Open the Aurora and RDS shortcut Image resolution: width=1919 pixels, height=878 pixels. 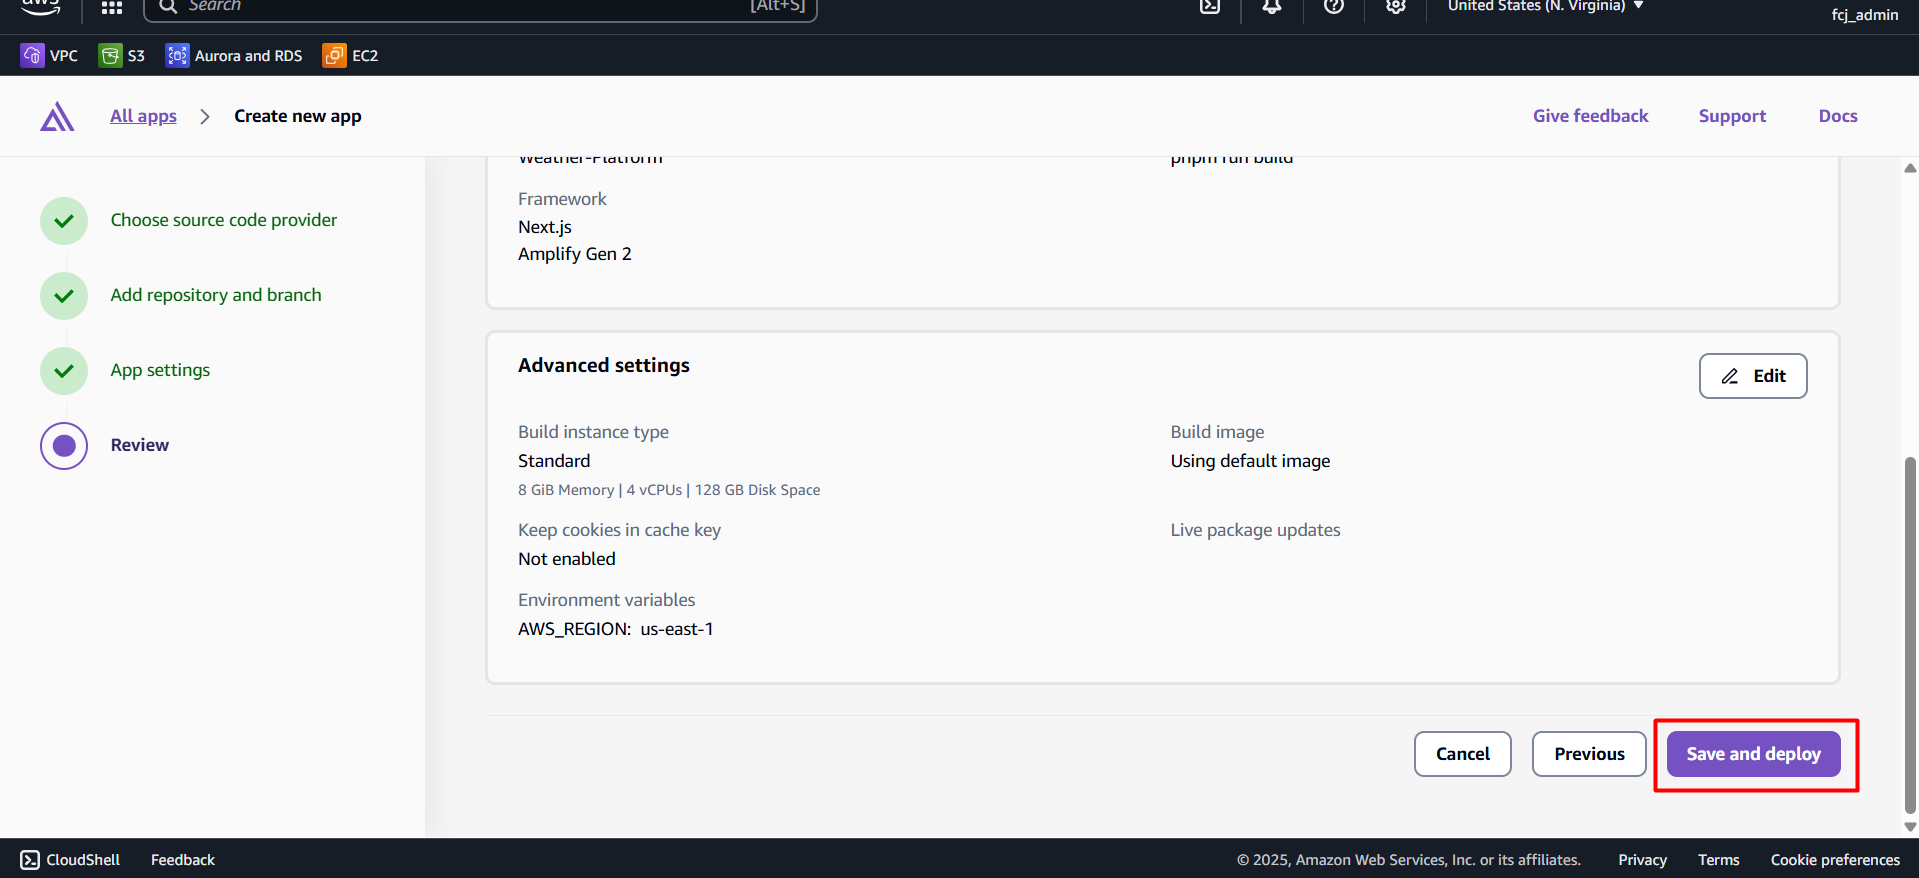[234, 56]
